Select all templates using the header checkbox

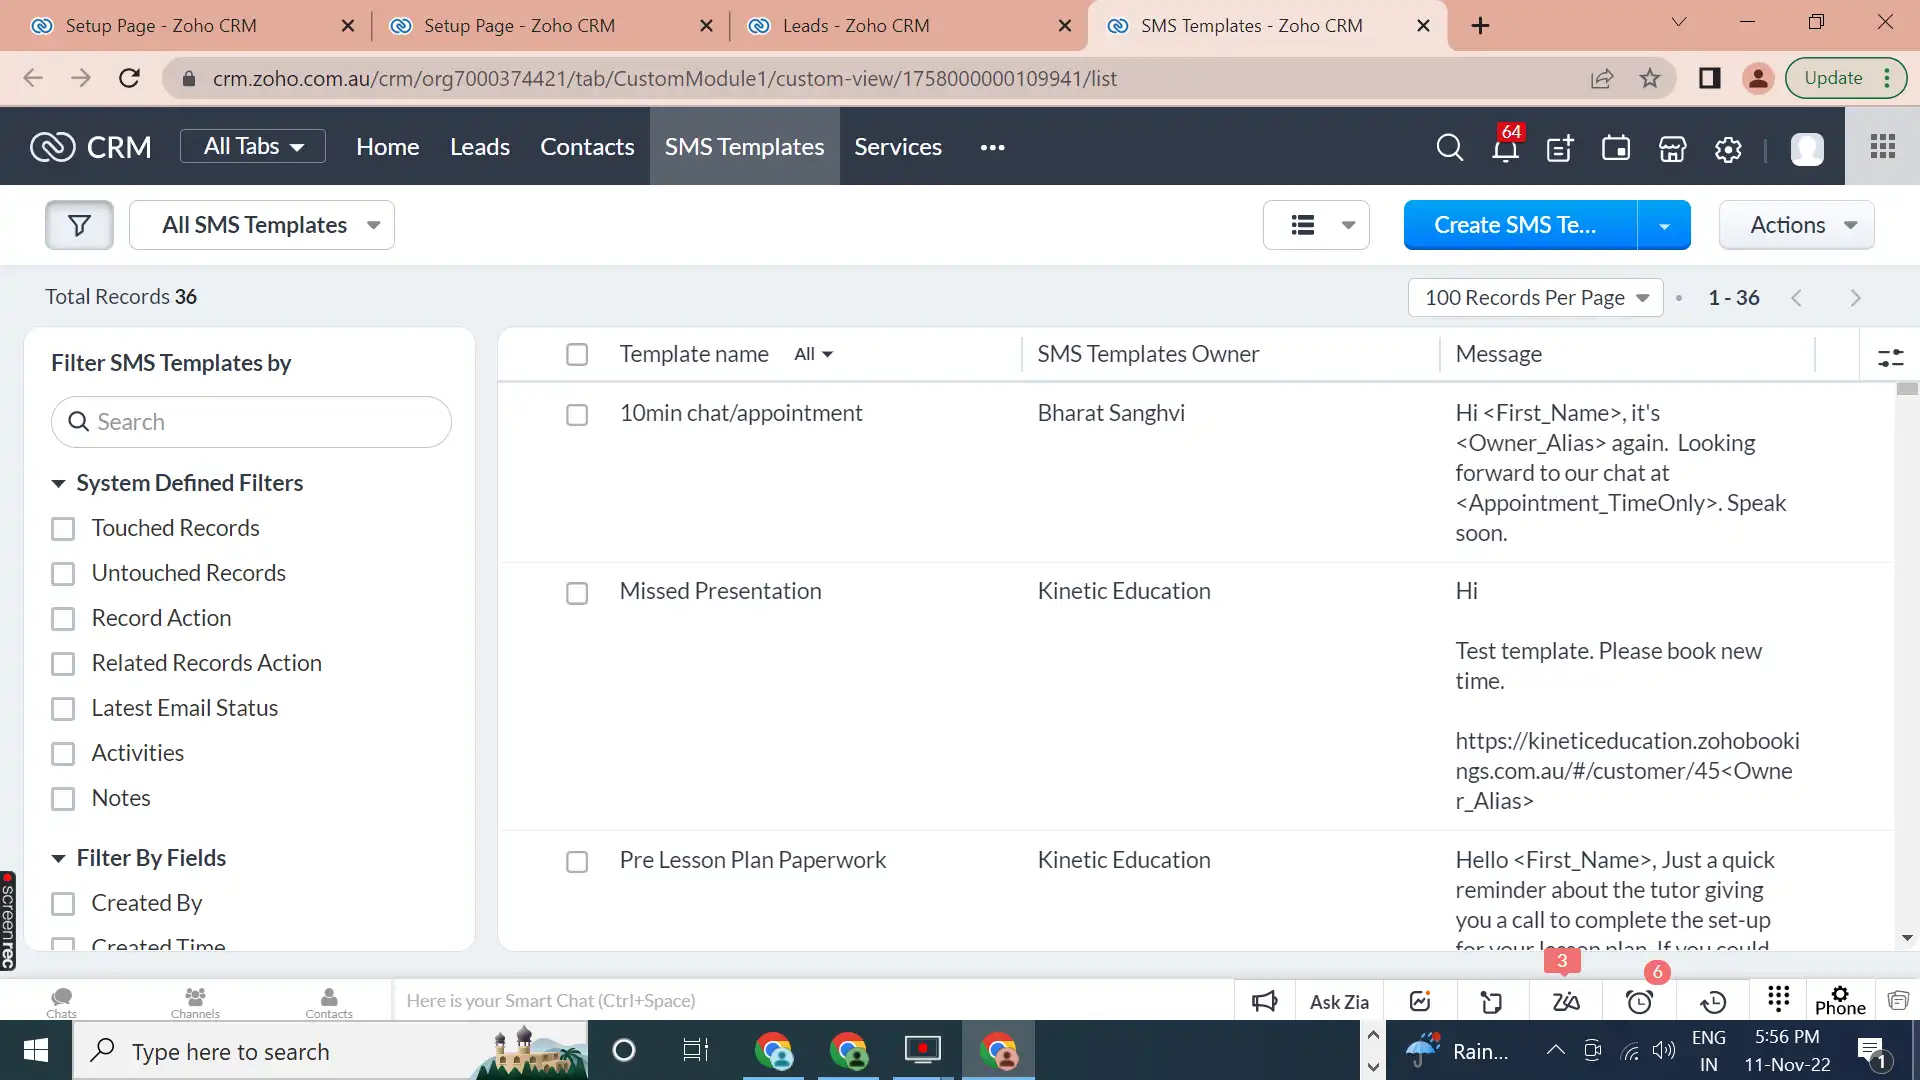click(x=577, y=354)
